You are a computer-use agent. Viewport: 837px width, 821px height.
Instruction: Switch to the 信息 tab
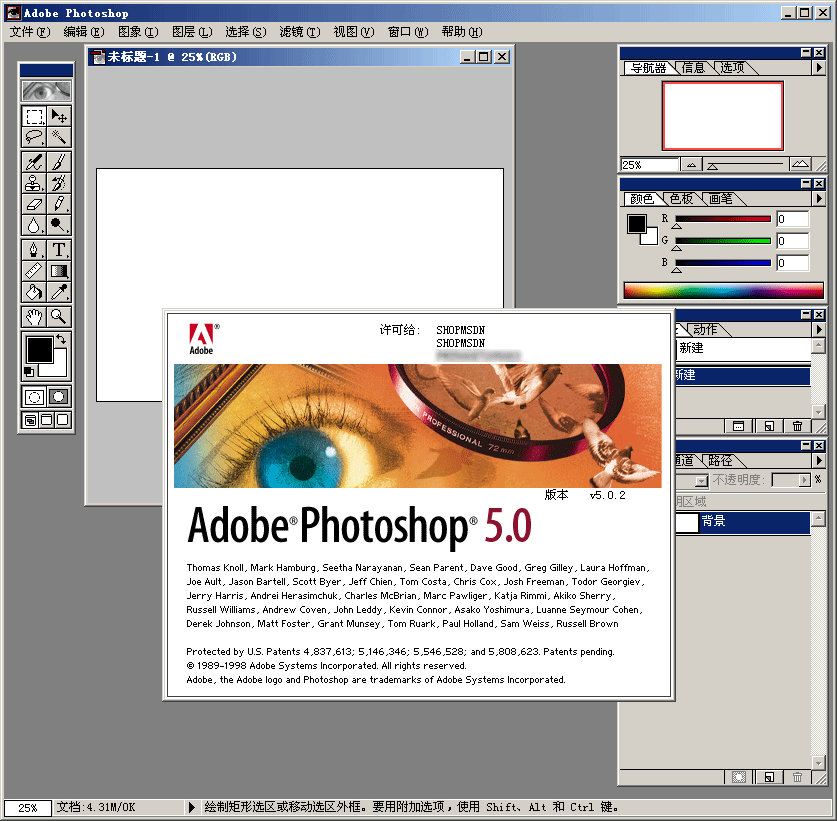(693, 68)
